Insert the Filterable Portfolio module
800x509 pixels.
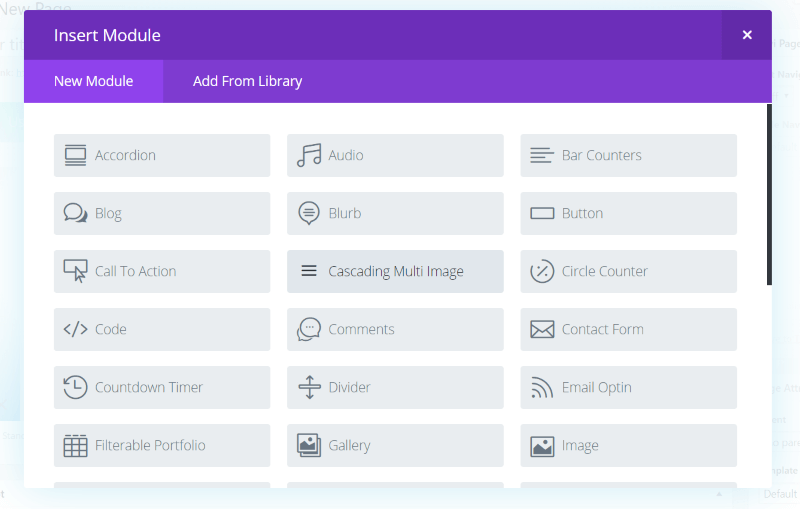162,445
